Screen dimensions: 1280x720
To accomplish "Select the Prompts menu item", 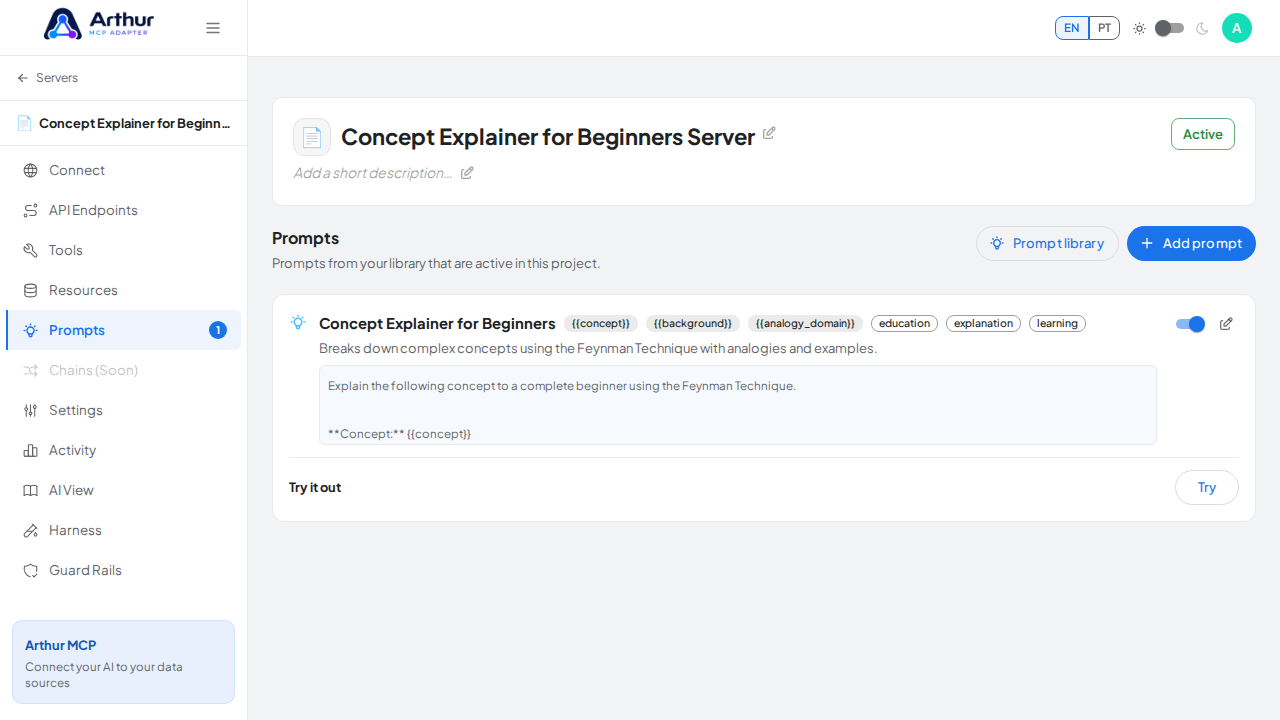I will 123,330.
